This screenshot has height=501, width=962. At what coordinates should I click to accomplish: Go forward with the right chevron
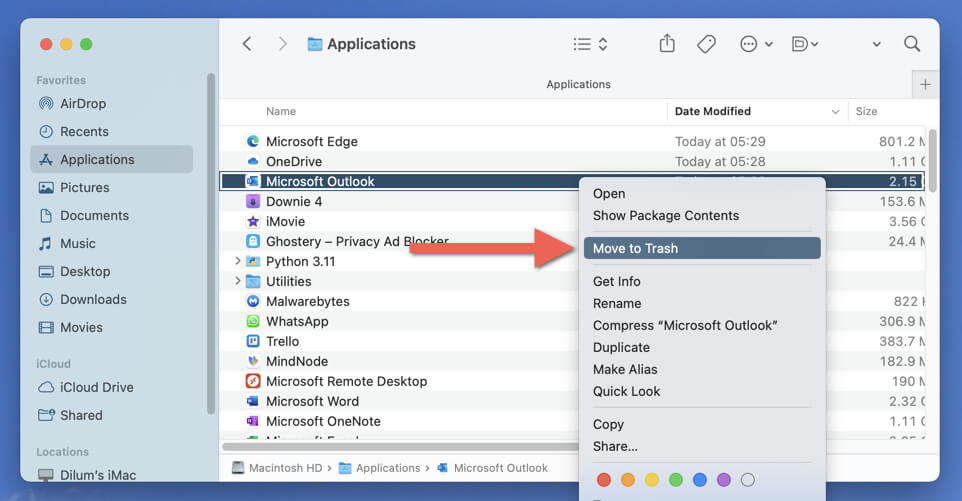(x=282, y=44)
